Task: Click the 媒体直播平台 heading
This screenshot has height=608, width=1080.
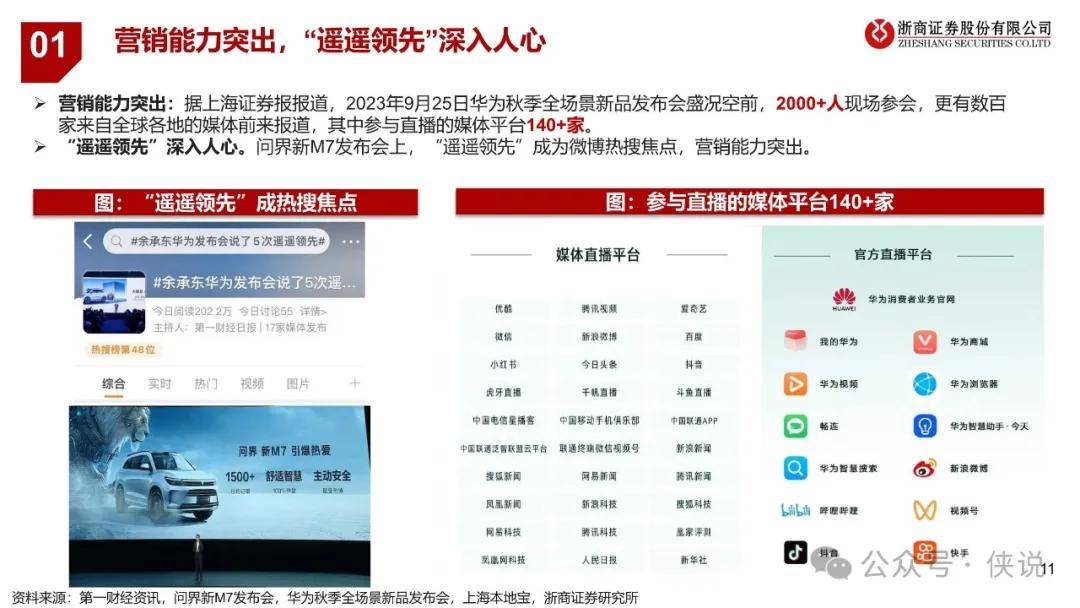Action: pyautogui.click(x=598, y=255)
